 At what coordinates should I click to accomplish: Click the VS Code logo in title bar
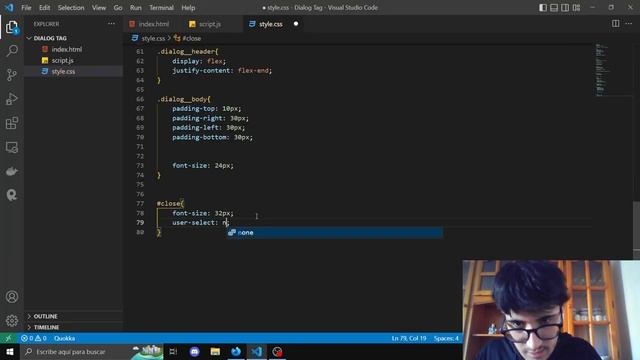tap(9, 7)
